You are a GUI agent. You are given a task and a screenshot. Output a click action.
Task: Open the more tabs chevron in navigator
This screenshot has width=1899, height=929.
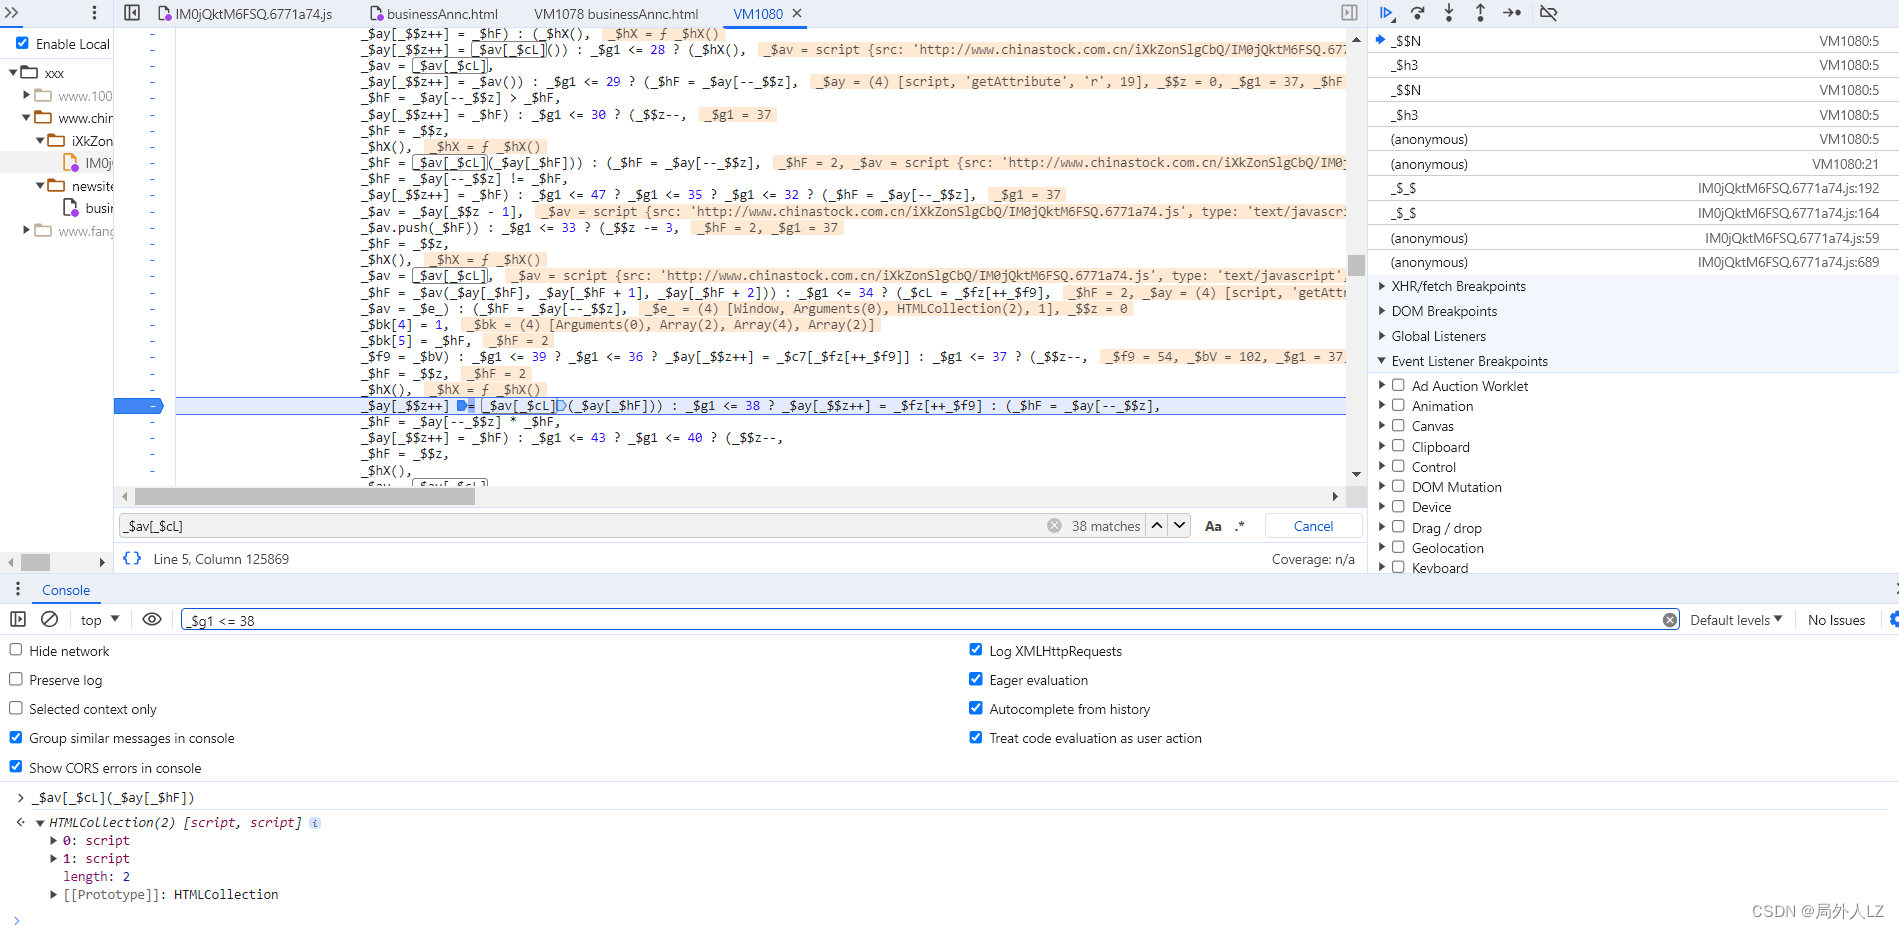[x=12, y=13]
